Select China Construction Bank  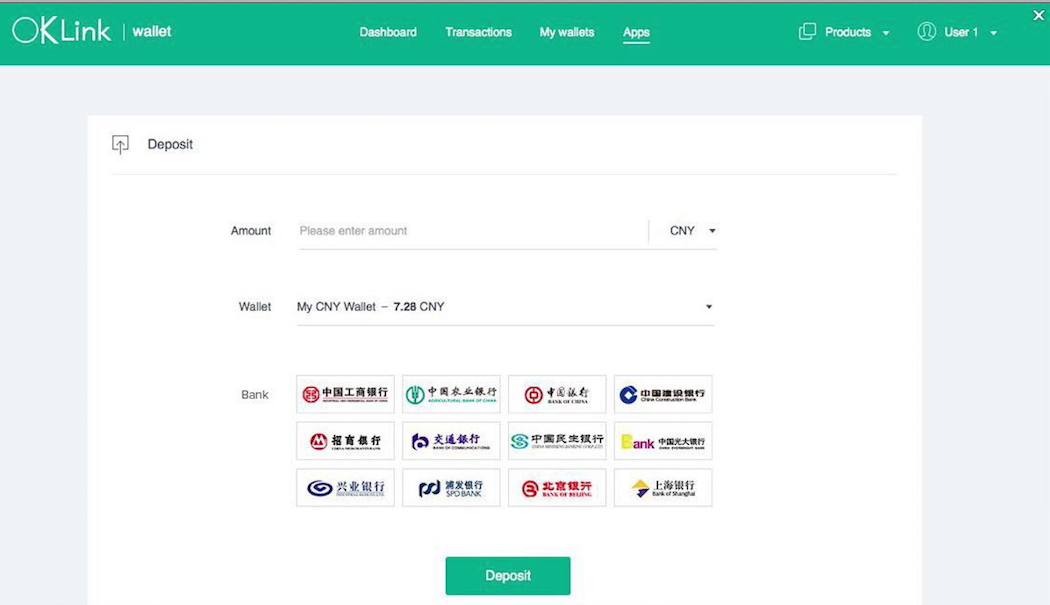tap(662, 394)
